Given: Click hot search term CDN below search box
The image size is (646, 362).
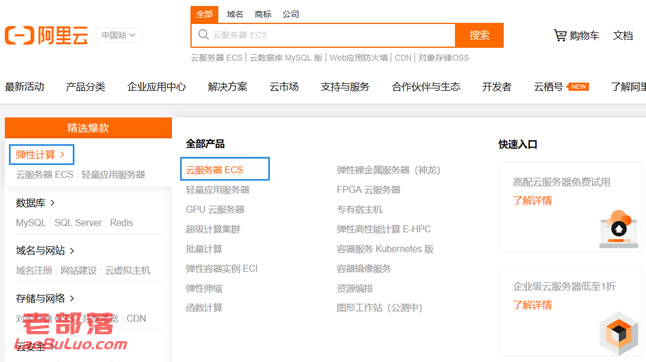Looking at the screenshot, I should click(403, 58).
